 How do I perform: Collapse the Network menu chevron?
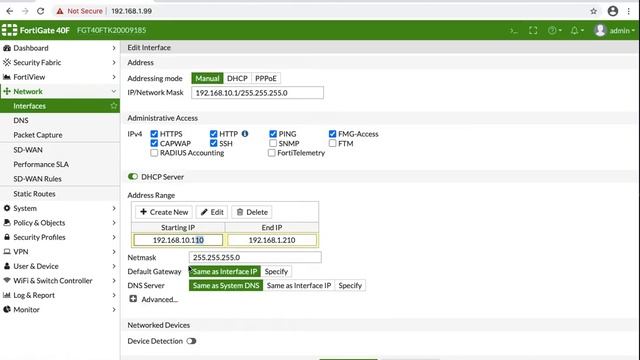pyautogui.click(x=113, y=91)
